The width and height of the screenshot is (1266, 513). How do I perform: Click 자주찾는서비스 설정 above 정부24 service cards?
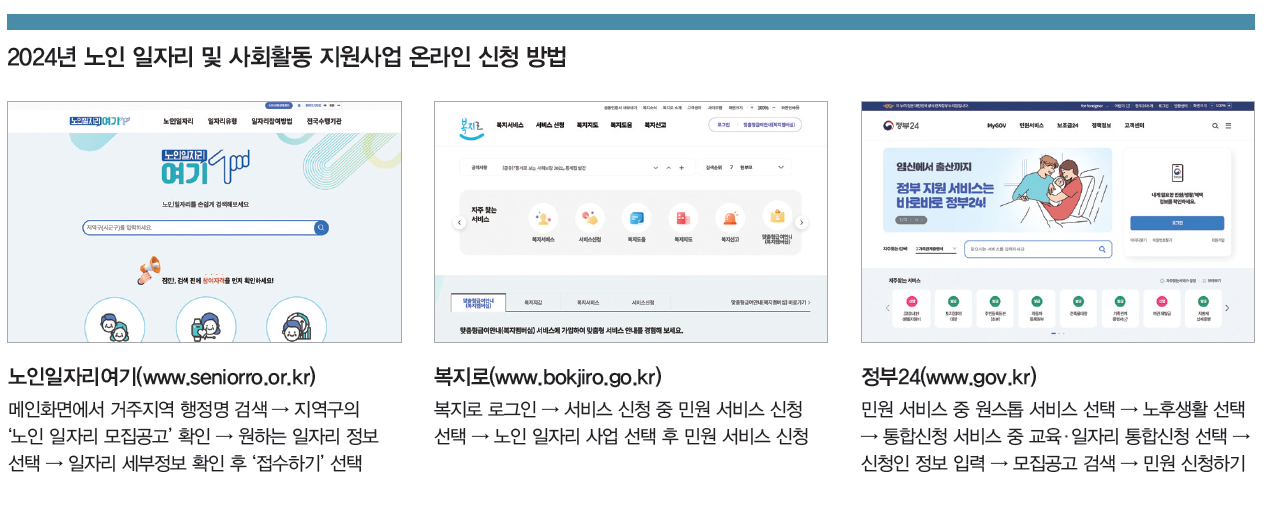[x=1176, y=281]
